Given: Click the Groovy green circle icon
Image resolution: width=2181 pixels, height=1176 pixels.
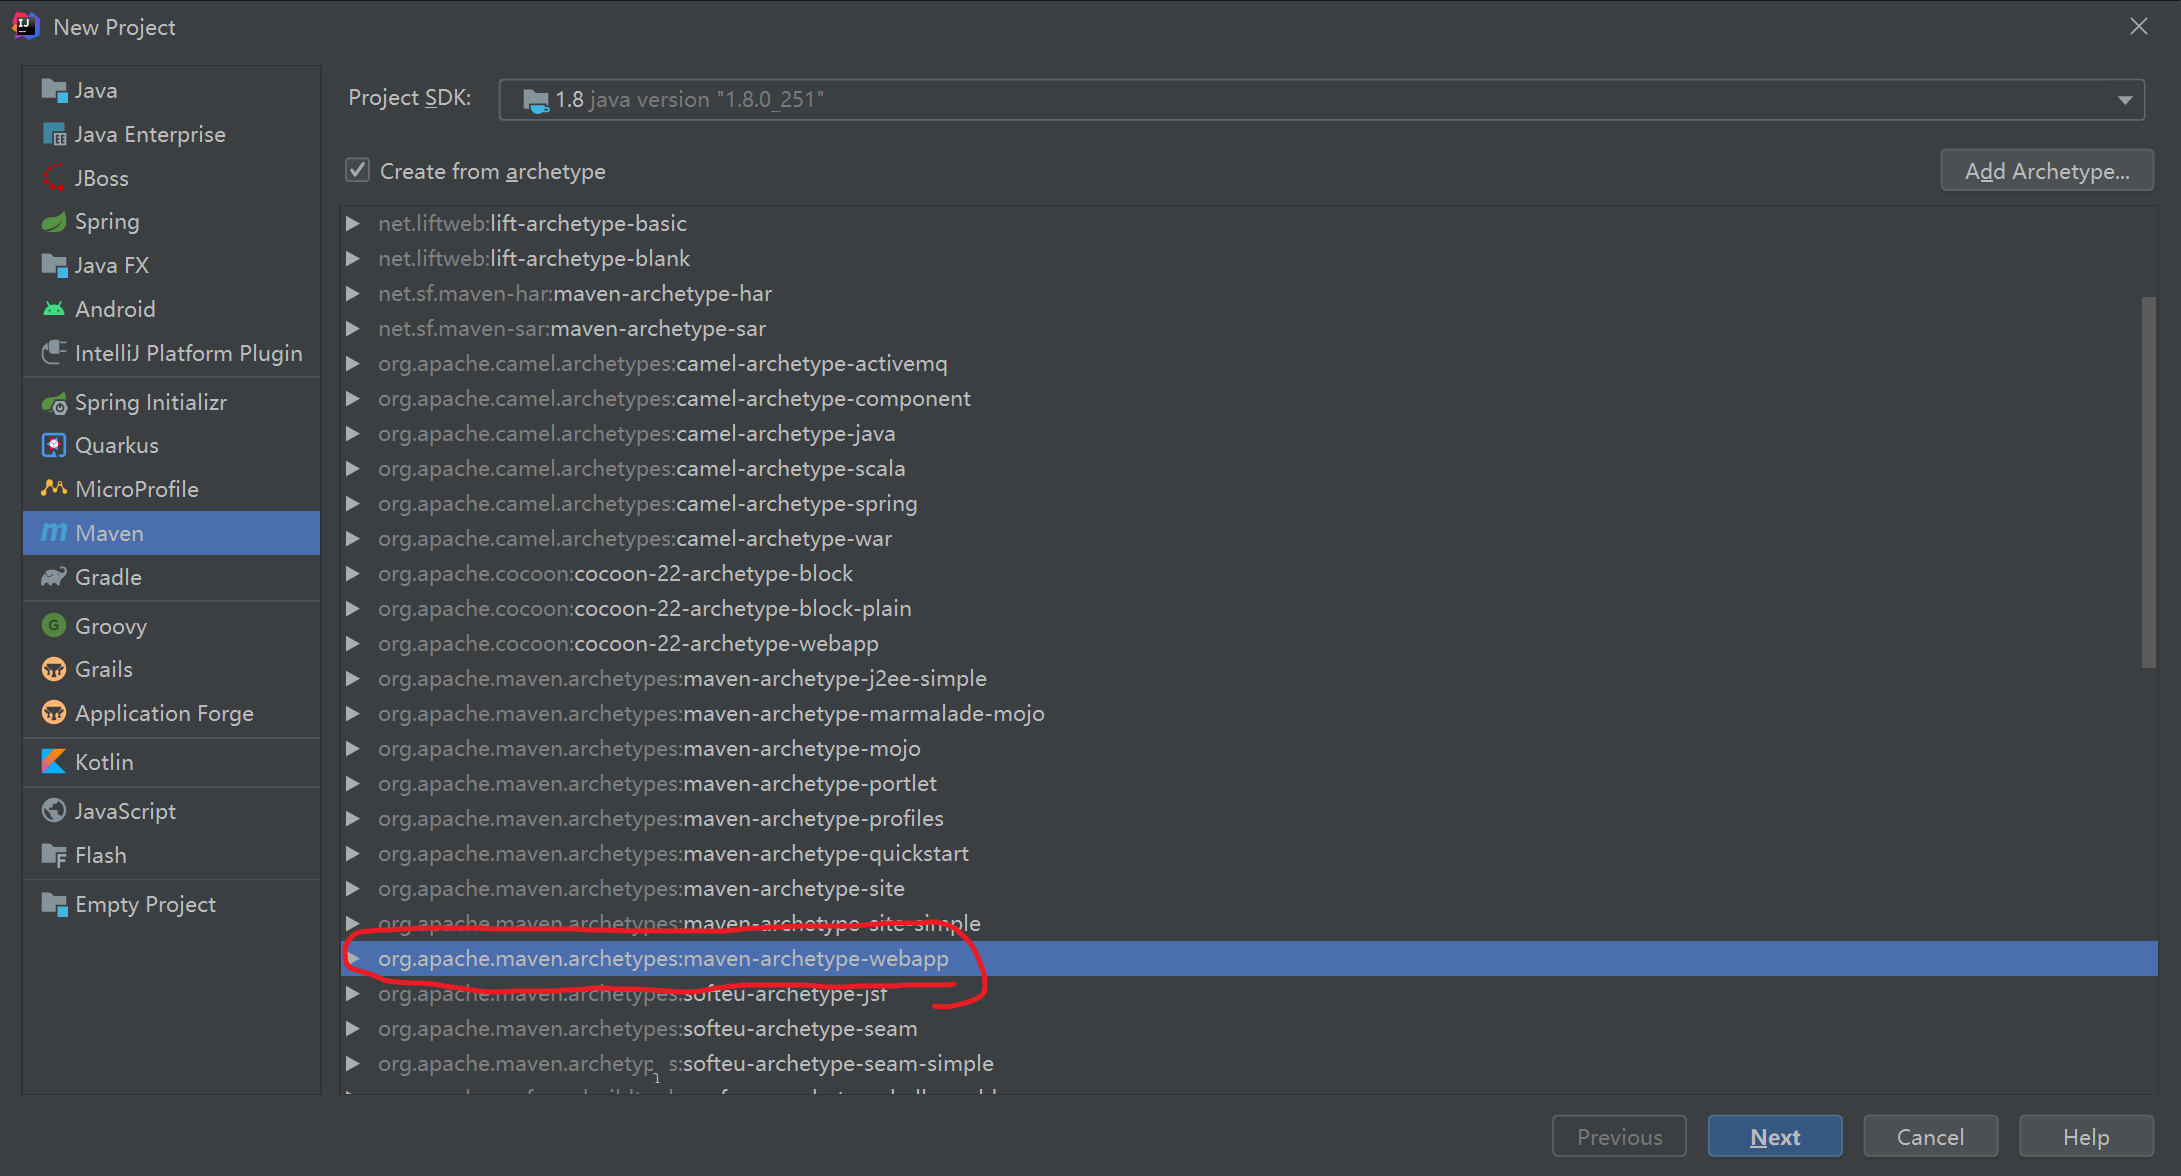Looking at the screenshot, I should [54, 626].
